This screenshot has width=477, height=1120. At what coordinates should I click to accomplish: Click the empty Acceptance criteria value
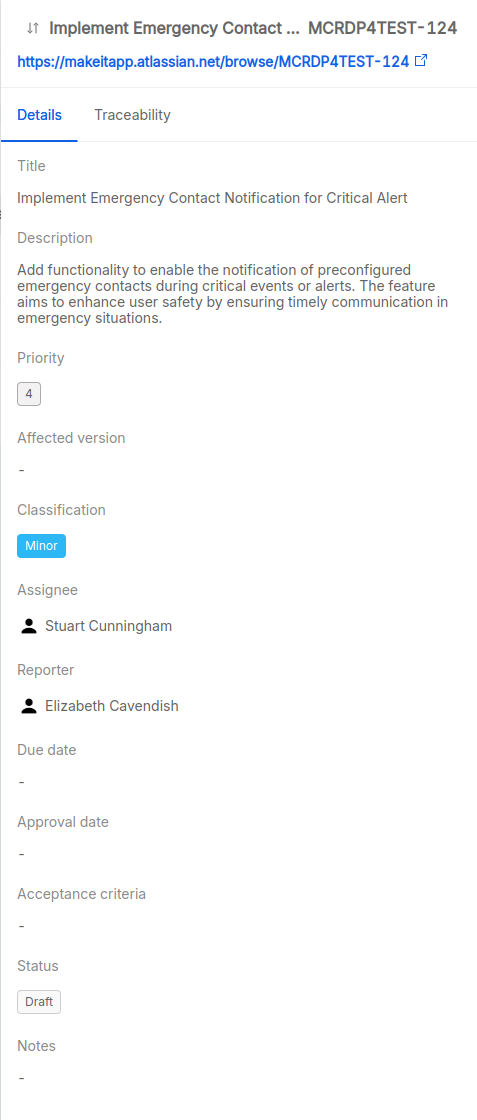21,926
